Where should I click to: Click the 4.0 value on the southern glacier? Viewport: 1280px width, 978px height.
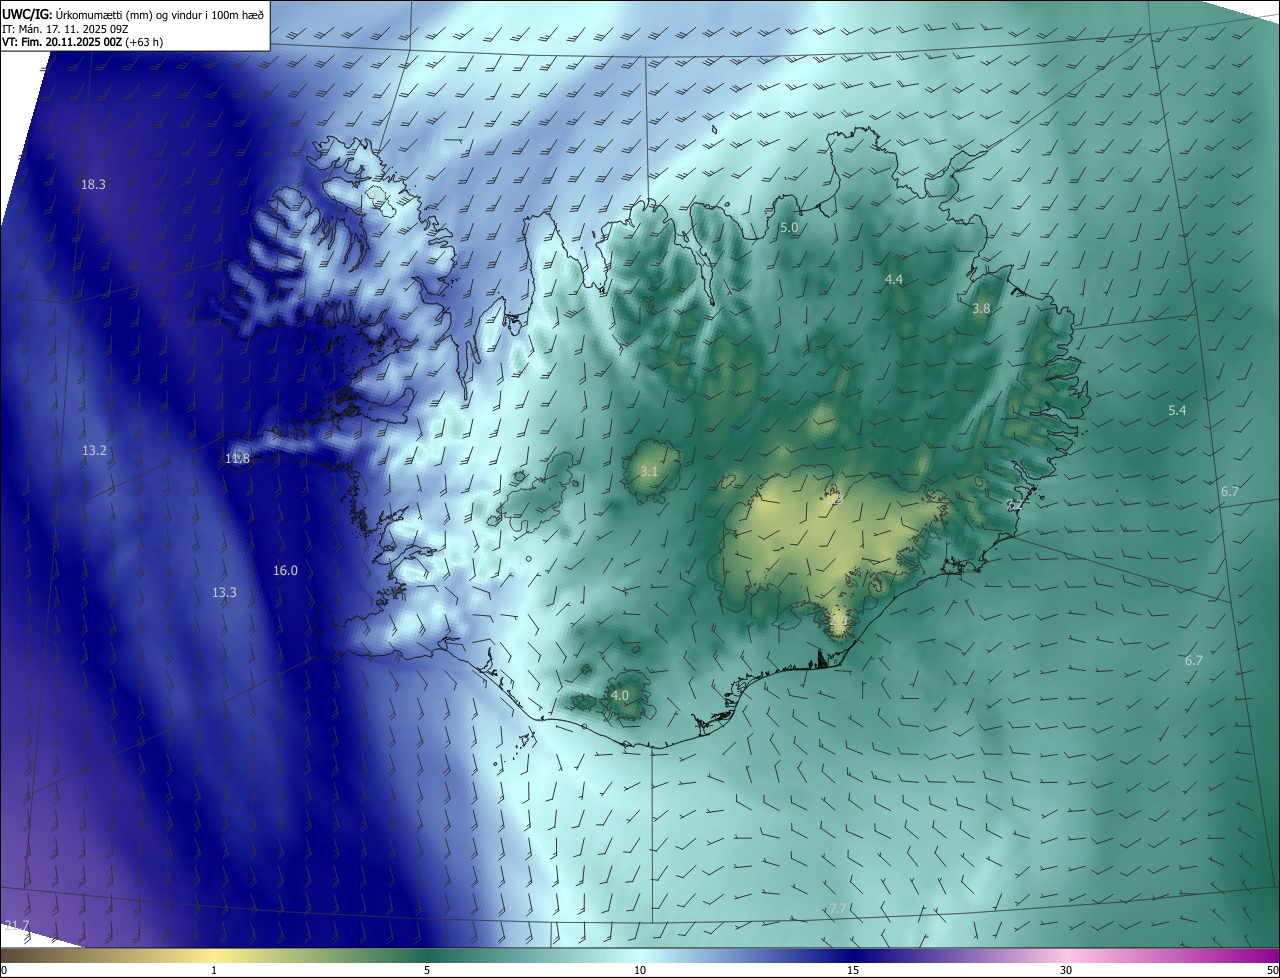(x=620, y=695)
